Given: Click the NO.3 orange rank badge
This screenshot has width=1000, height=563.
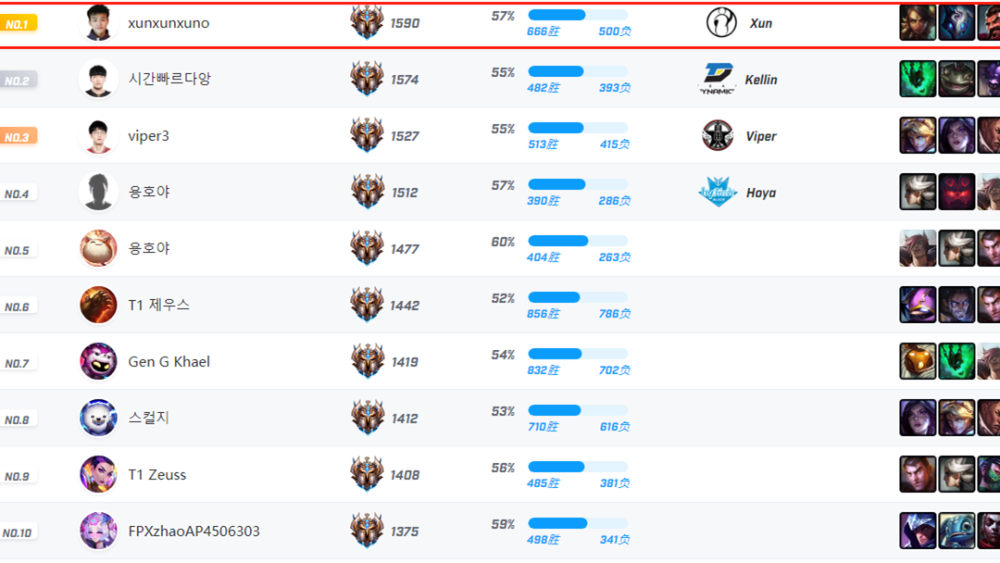Looking at the screenshot, I should point(19,136).
